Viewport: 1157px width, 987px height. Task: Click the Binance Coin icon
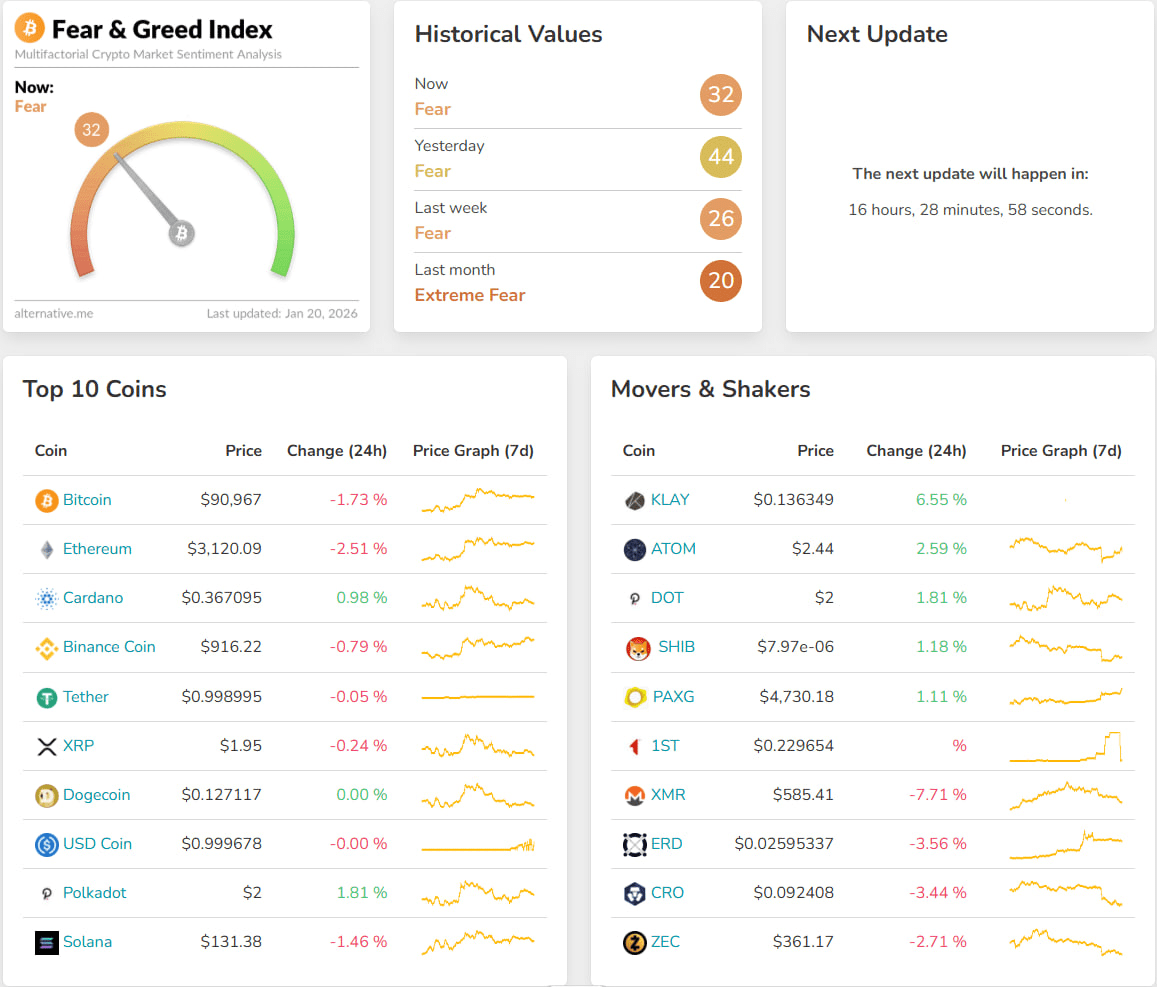(46, 648)
